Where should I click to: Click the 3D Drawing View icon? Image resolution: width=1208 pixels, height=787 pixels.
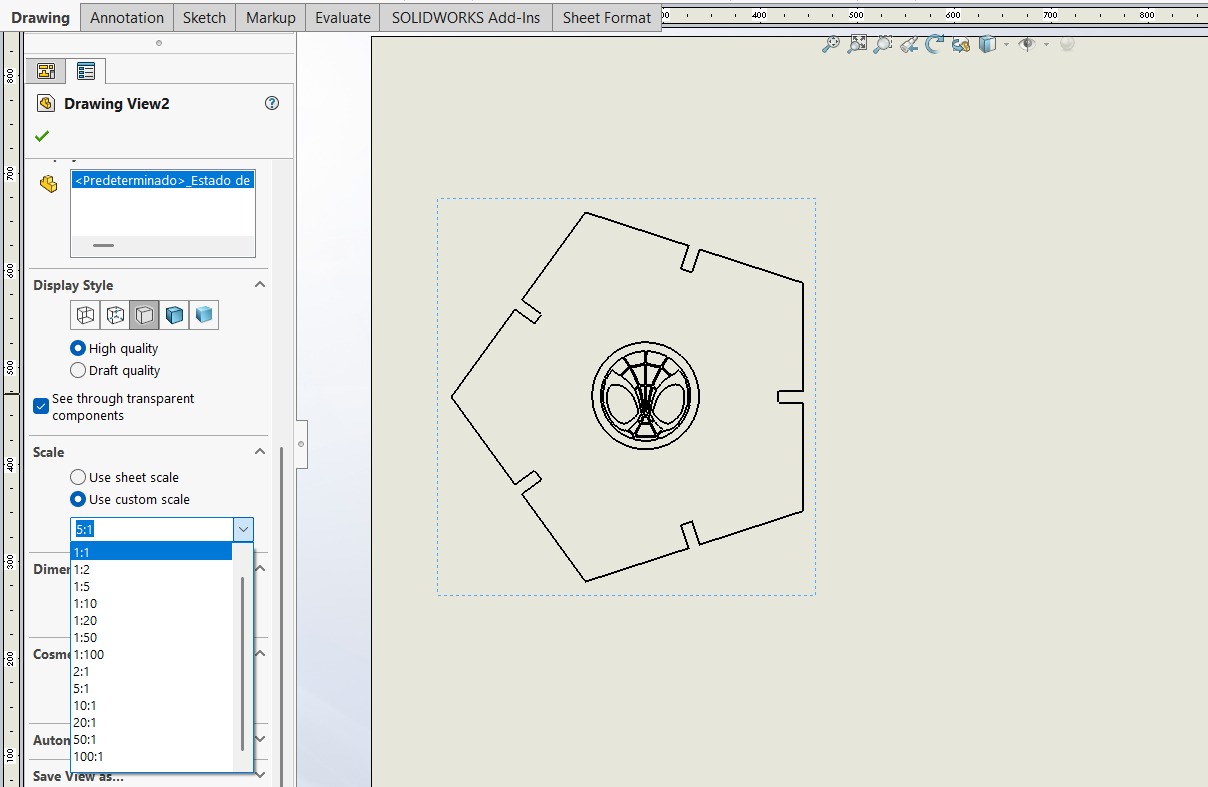tap(961, 44)
